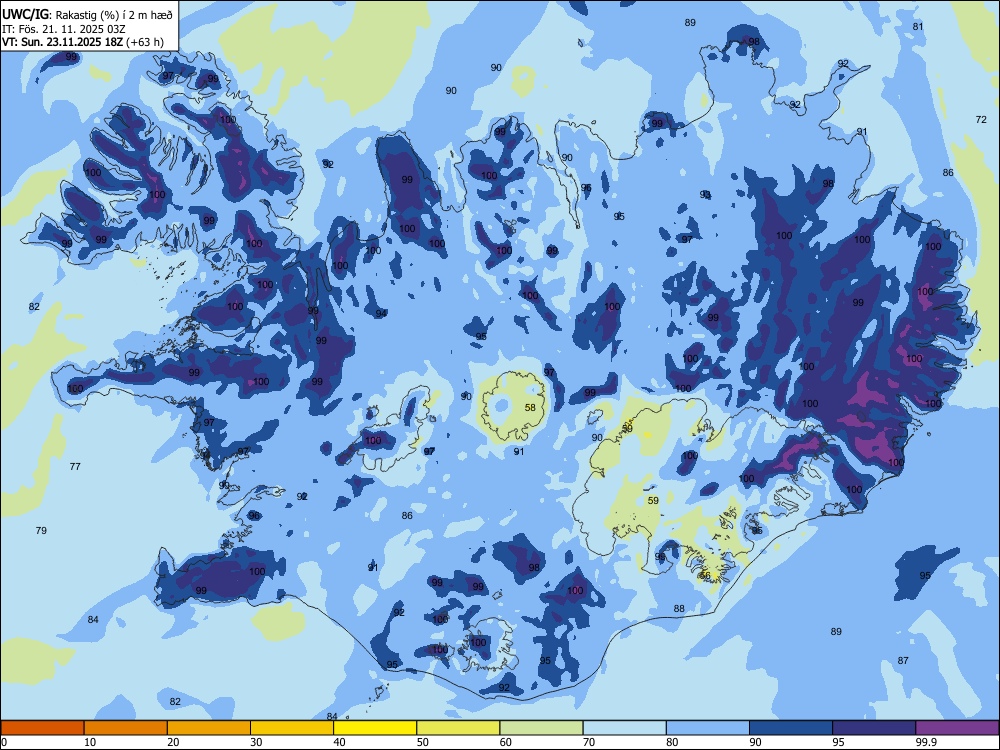Click the valid time 'VT: Sun. 23.11.2025 18Z (+63 h)'
Image resolution: width=1000 pixels, height=750 pixels.
pos(83,42)
